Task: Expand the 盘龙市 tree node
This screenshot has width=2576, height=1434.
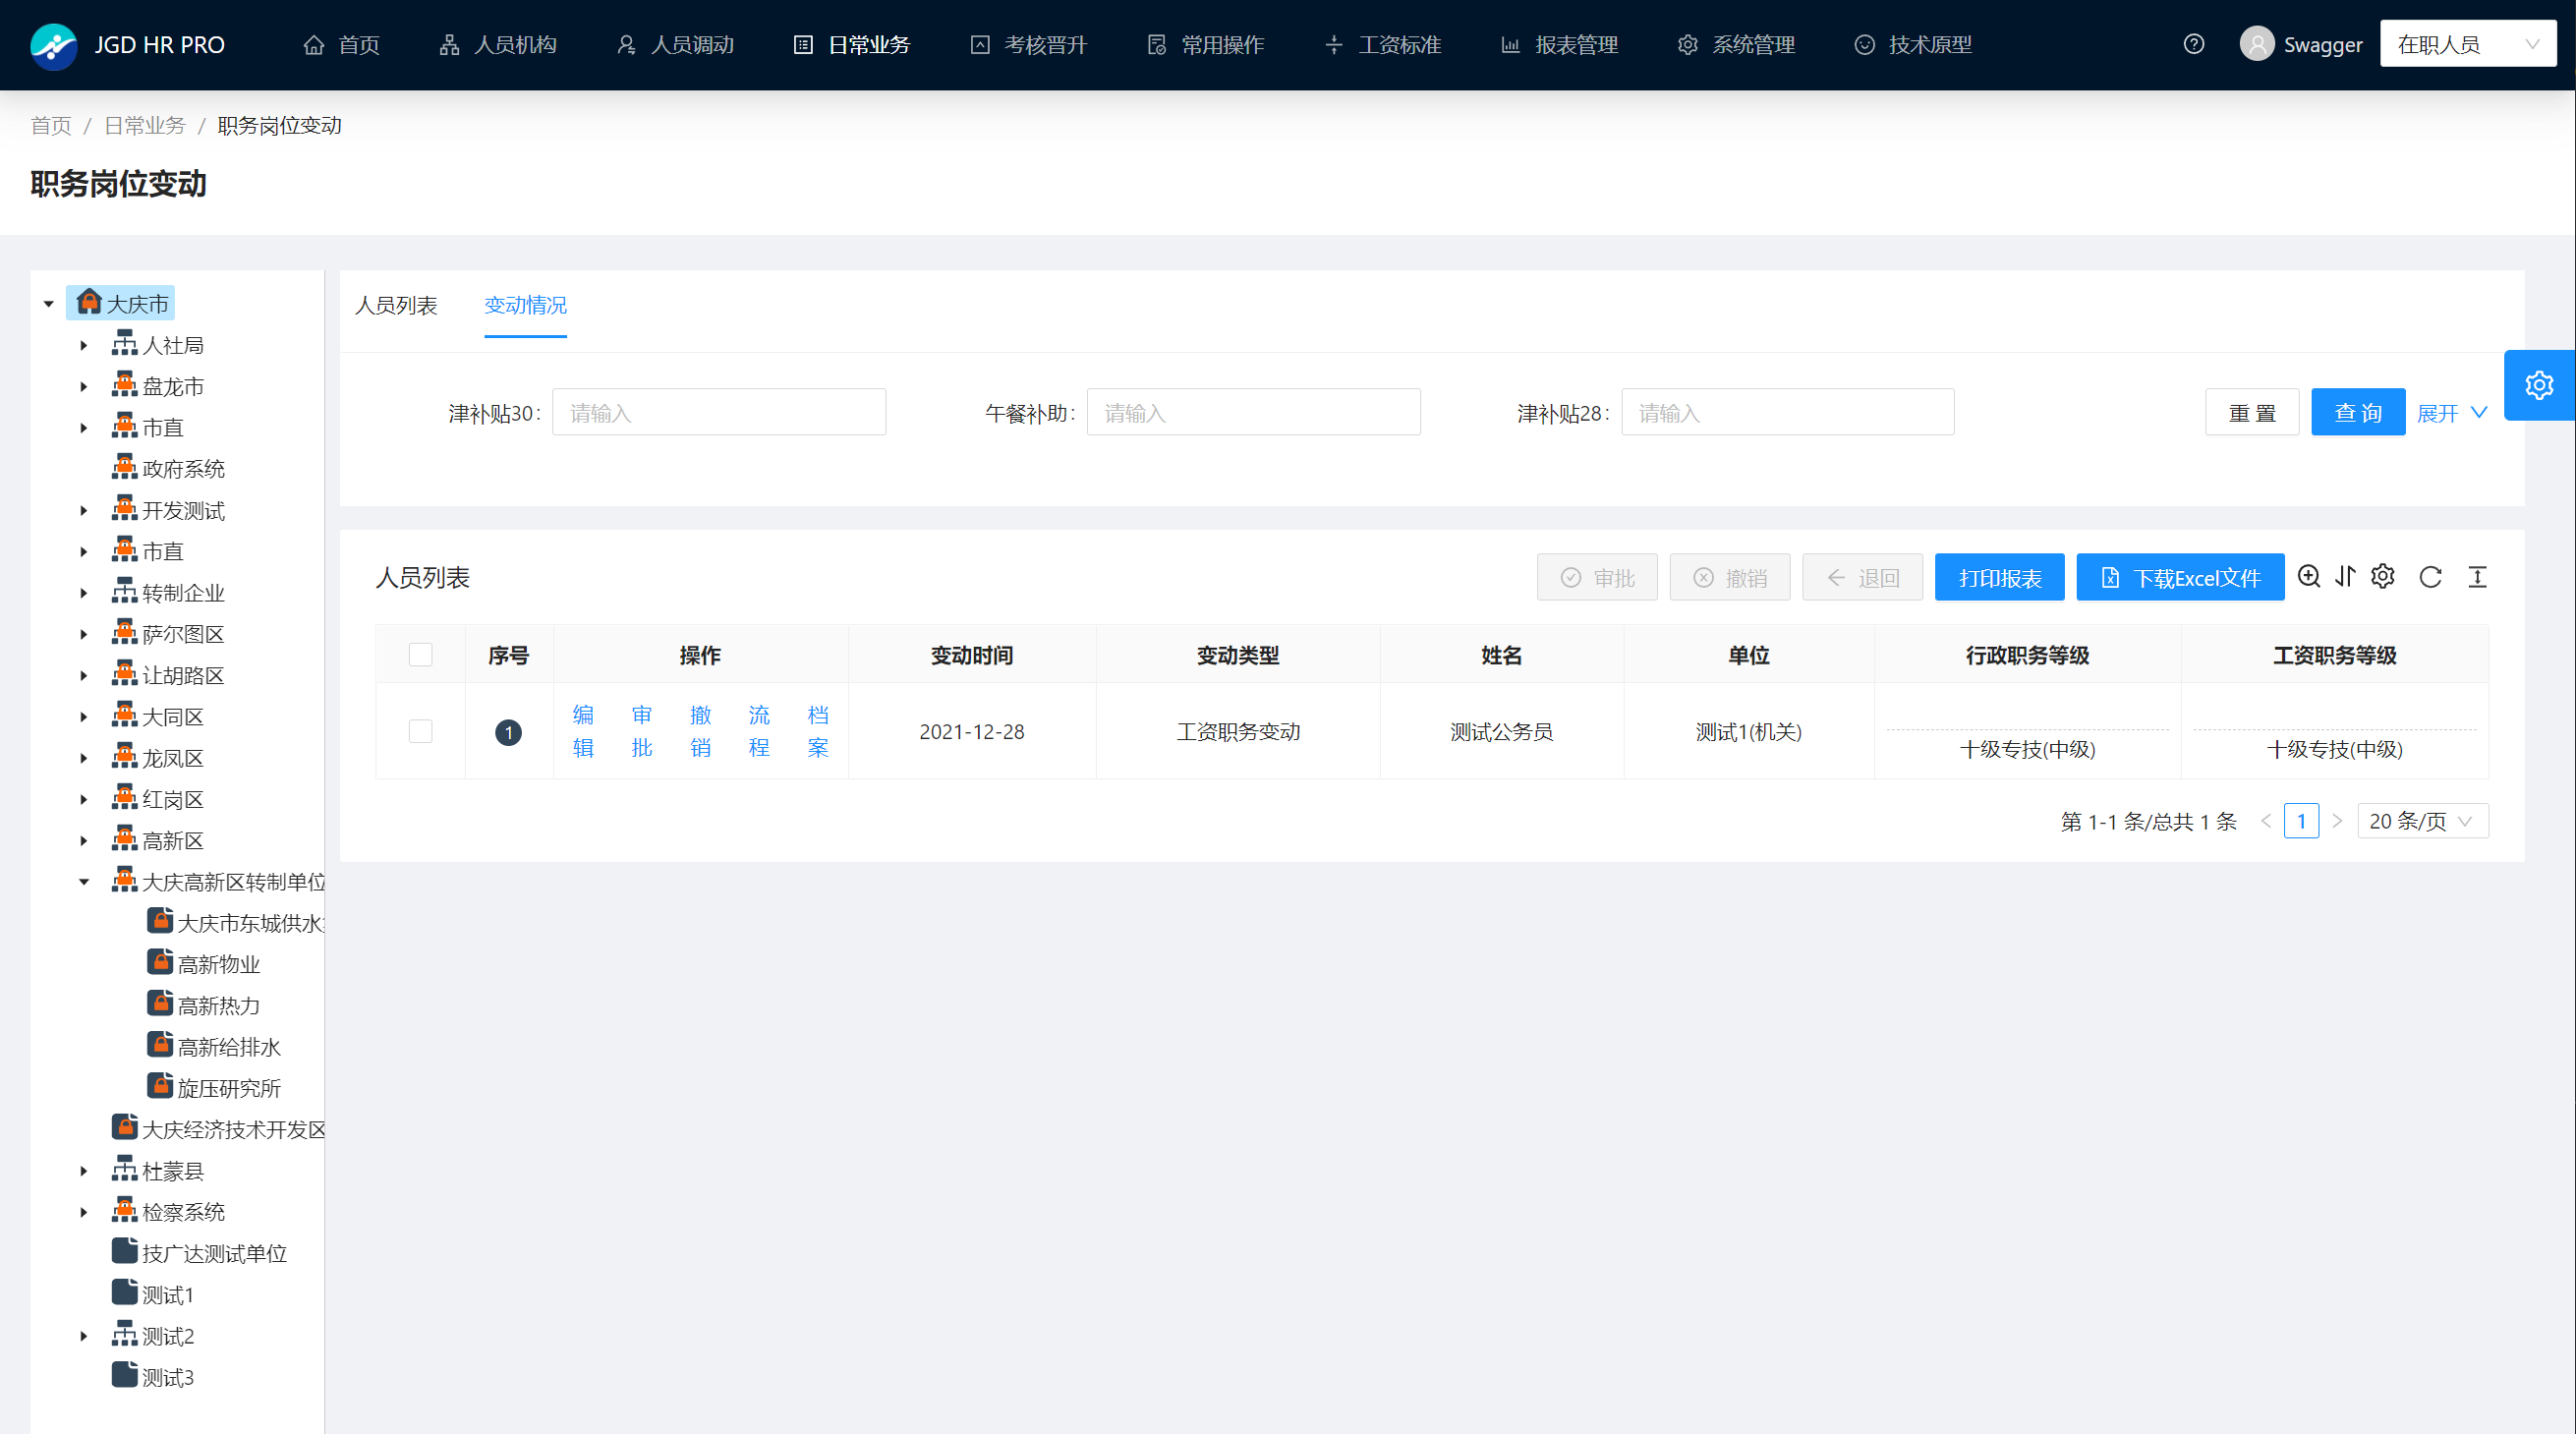Action: [x=84, y=386]
